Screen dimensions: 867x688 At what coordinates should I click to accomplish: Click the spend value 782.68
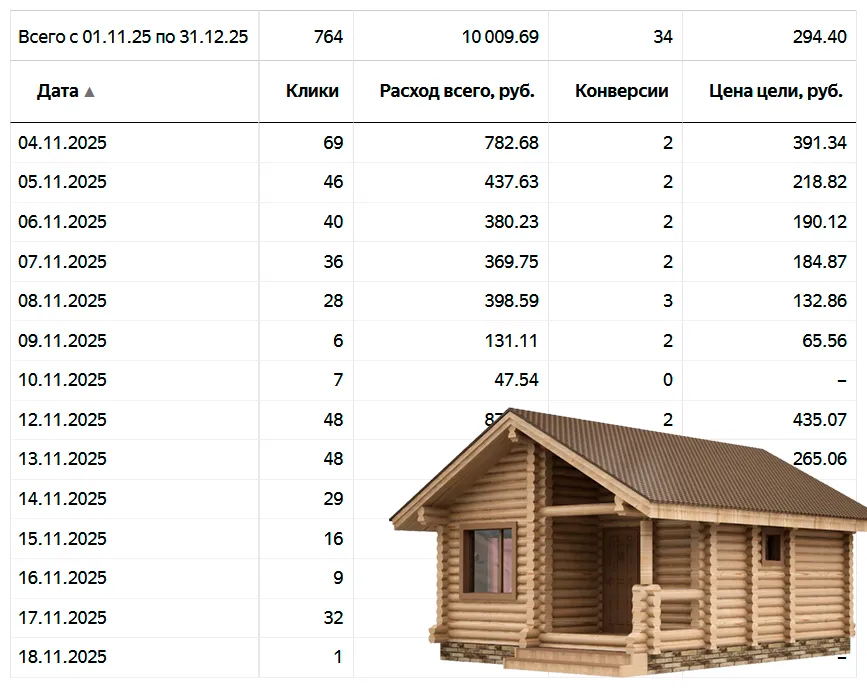tap(511, 143)
